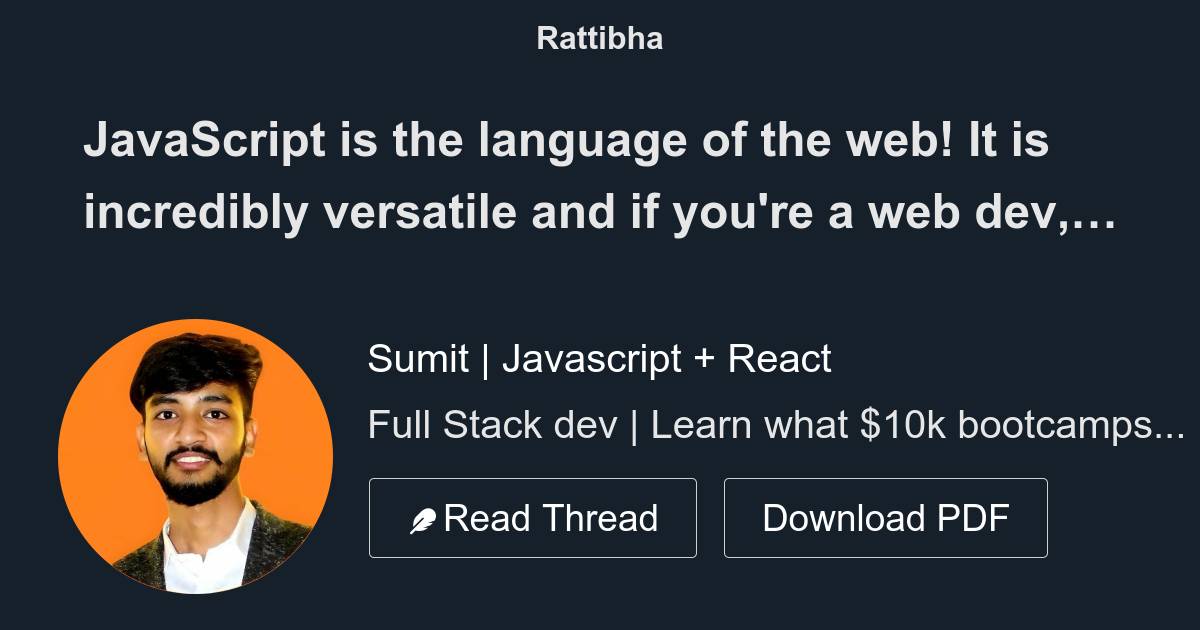The height and width of the screenshot is (630, 1200).
Task: Click the Rattibha site header to go home
Action: (599, 38)
